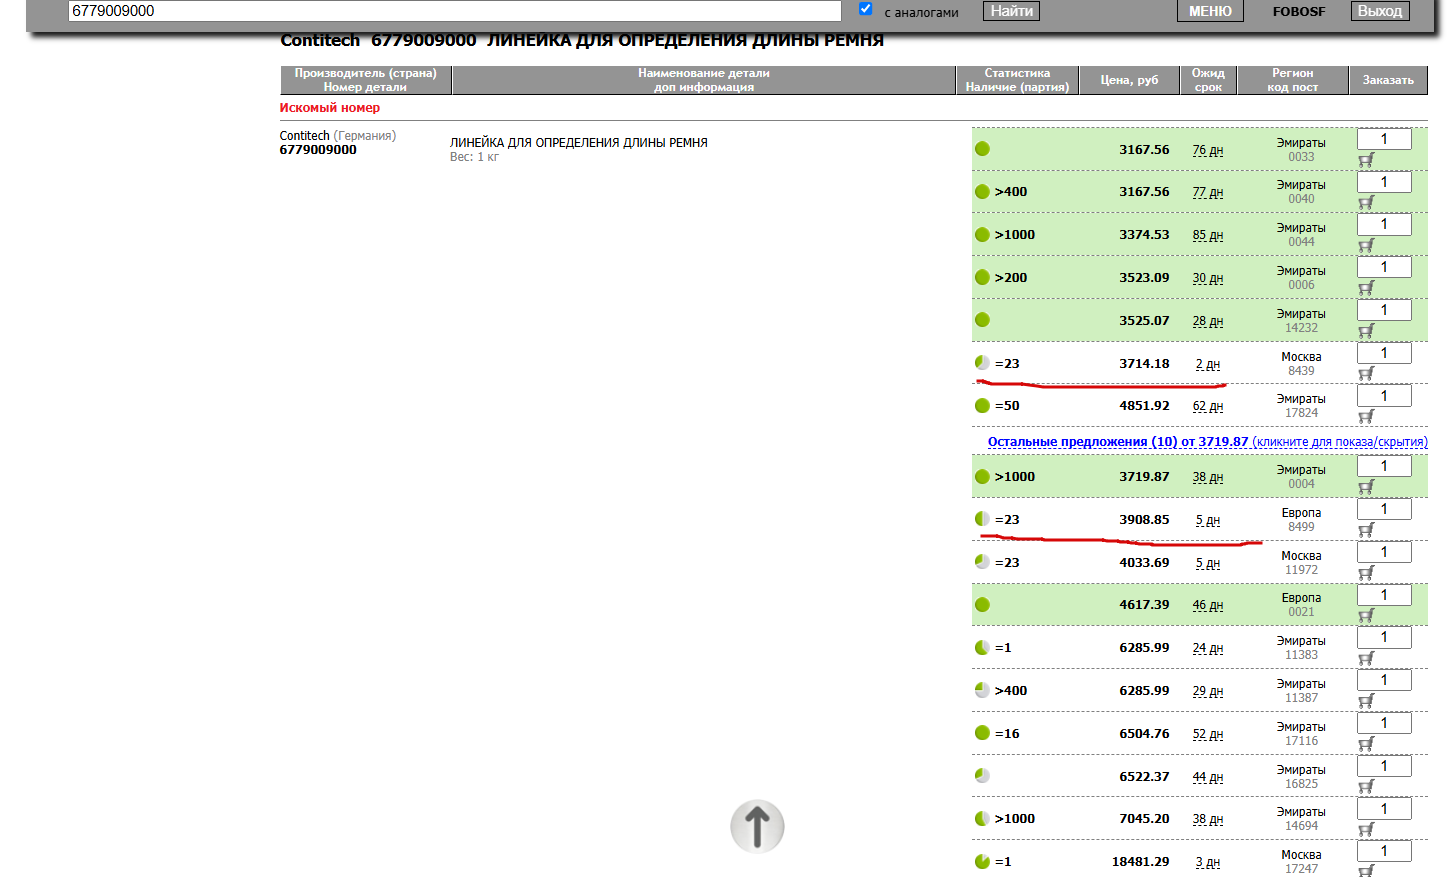Click the green availability dot for price 4617.39
This screenshot has height=877, width=1453.
pos(982,604)
